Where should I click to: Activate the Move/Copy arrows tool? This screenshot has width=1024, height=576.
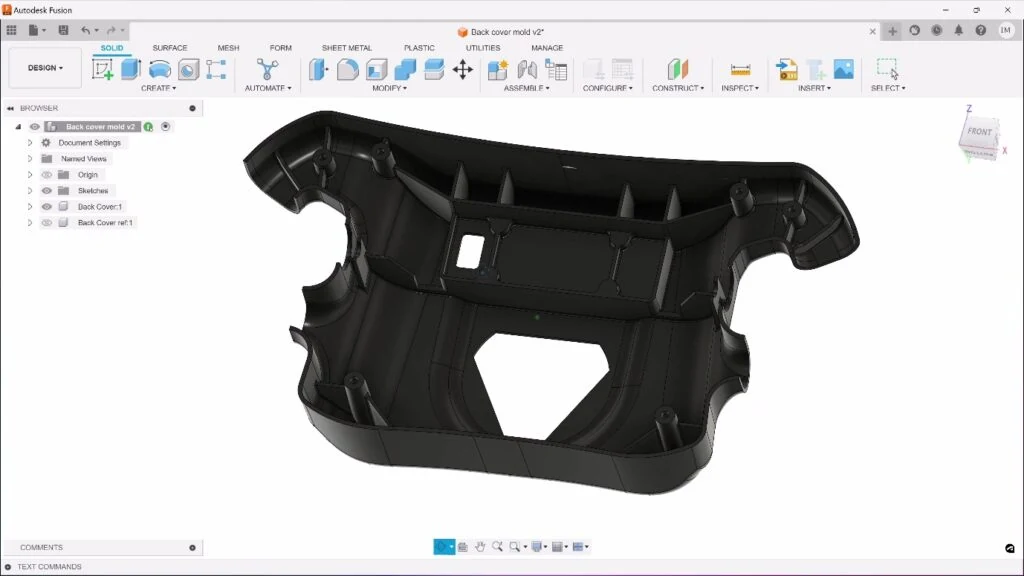point(462,69)
